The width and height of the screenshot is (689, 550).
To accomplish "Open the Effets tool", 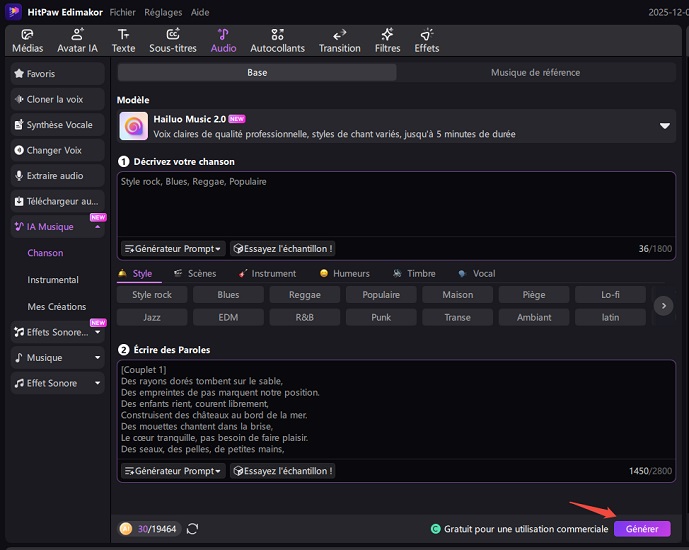I will pos(427,40).
